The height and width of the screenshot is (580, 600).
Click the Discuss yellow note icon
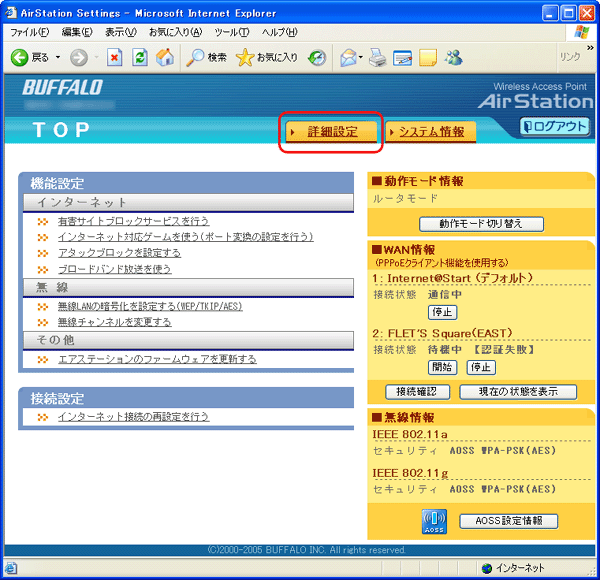click(428, 58)
